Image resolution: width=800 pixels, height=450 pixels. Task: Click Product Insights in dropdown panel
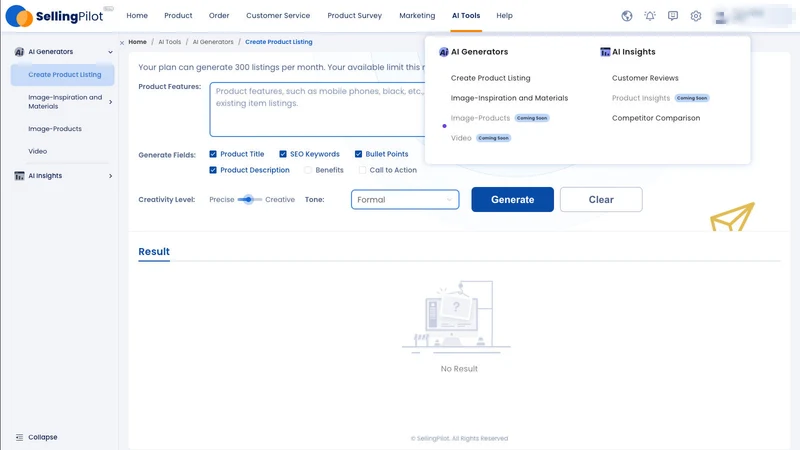[x=641, y=98]
